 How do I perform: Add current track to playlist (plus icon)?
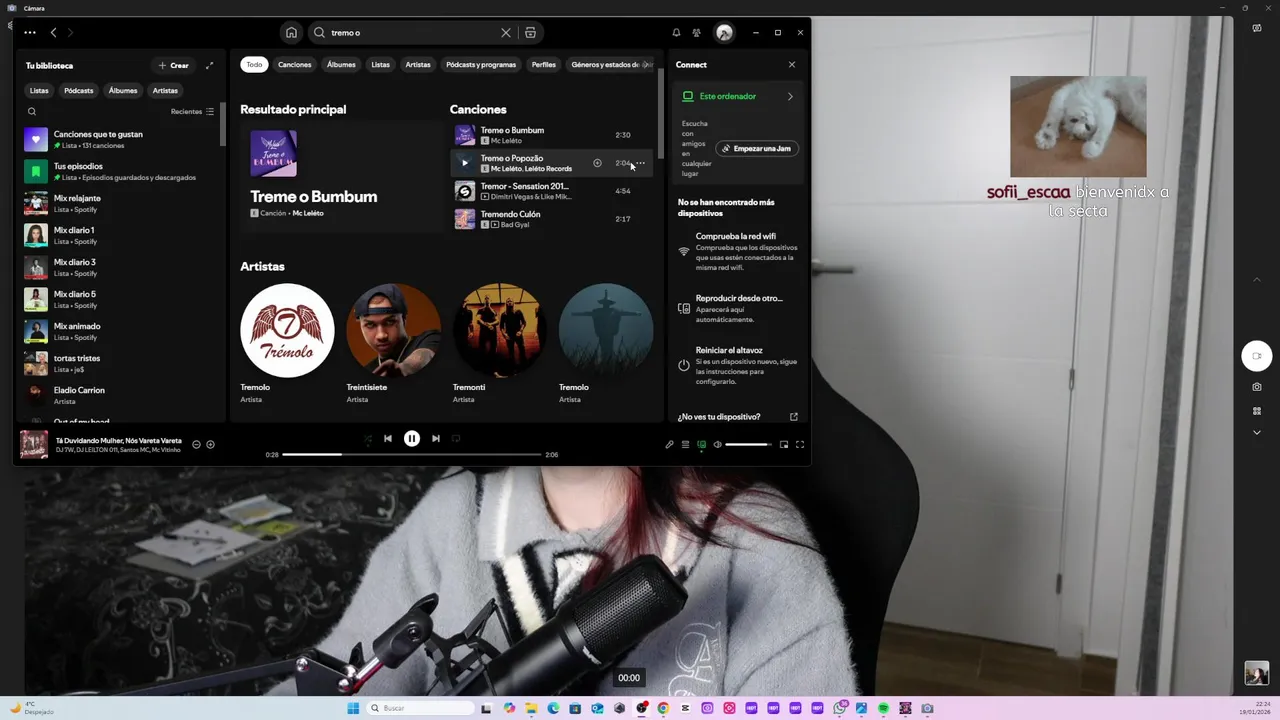(x=210, y=444)
